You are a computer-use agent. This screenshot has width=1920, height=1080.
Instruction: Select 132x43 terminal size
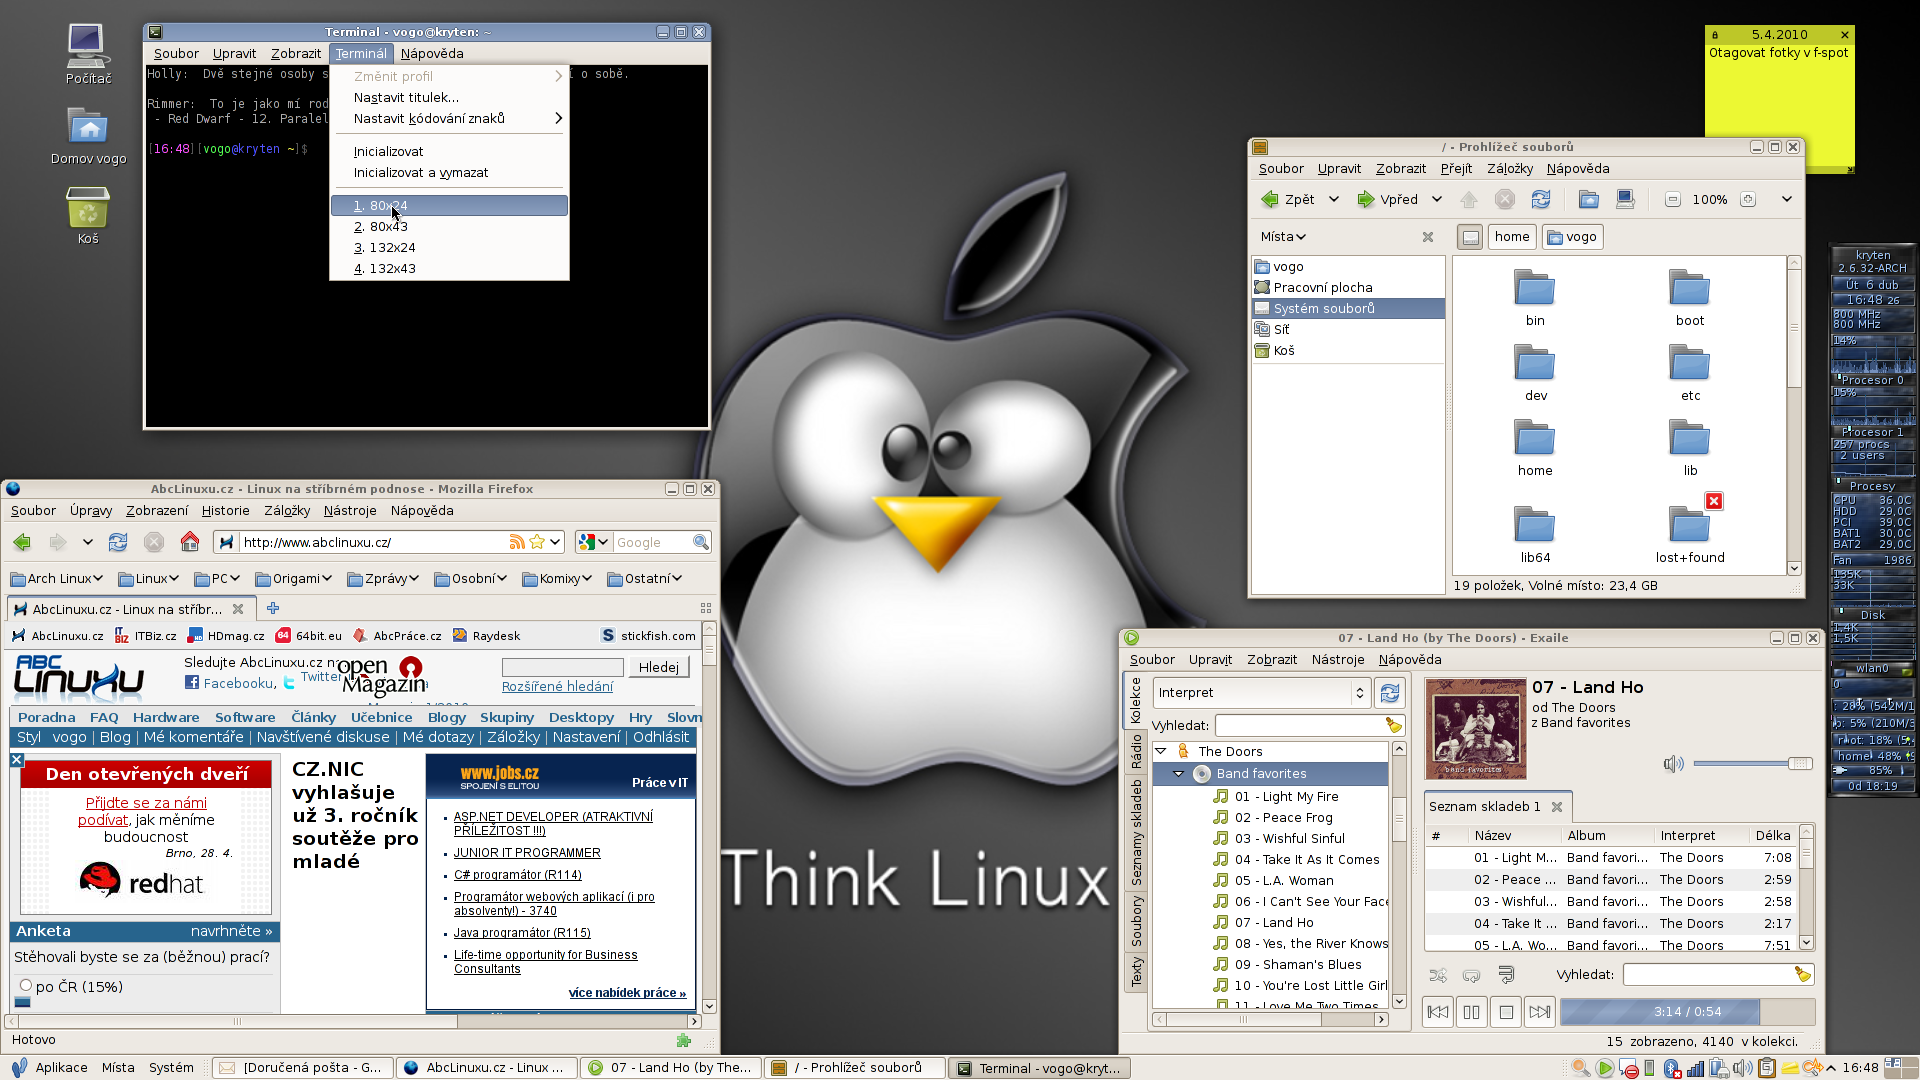(x=450, y=268)
